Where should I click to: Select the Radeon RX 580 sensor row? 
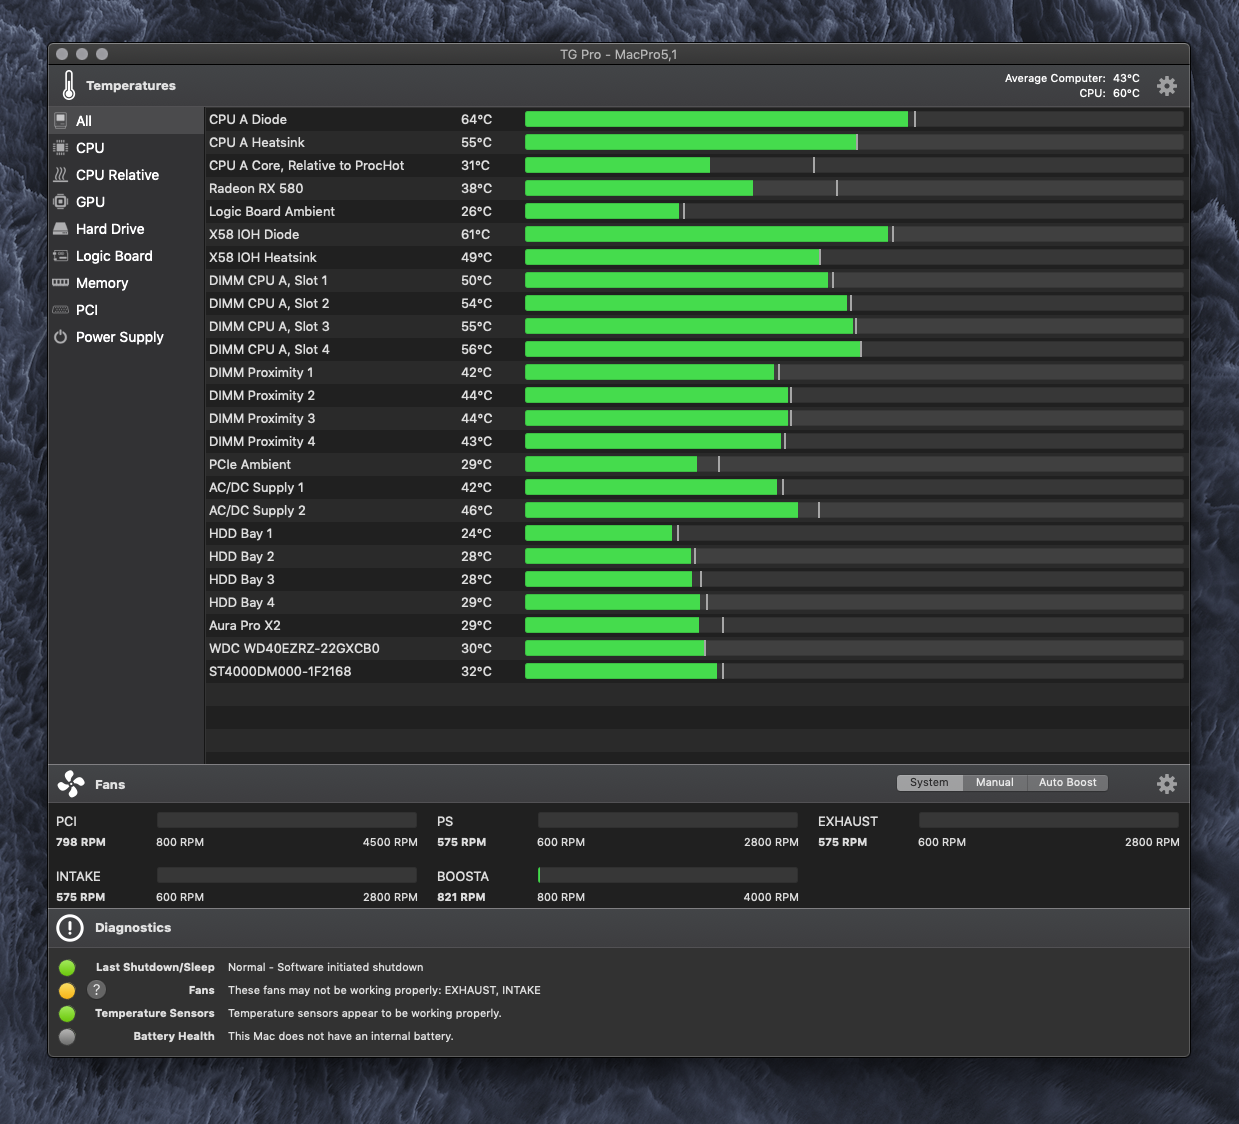[697, 188]
